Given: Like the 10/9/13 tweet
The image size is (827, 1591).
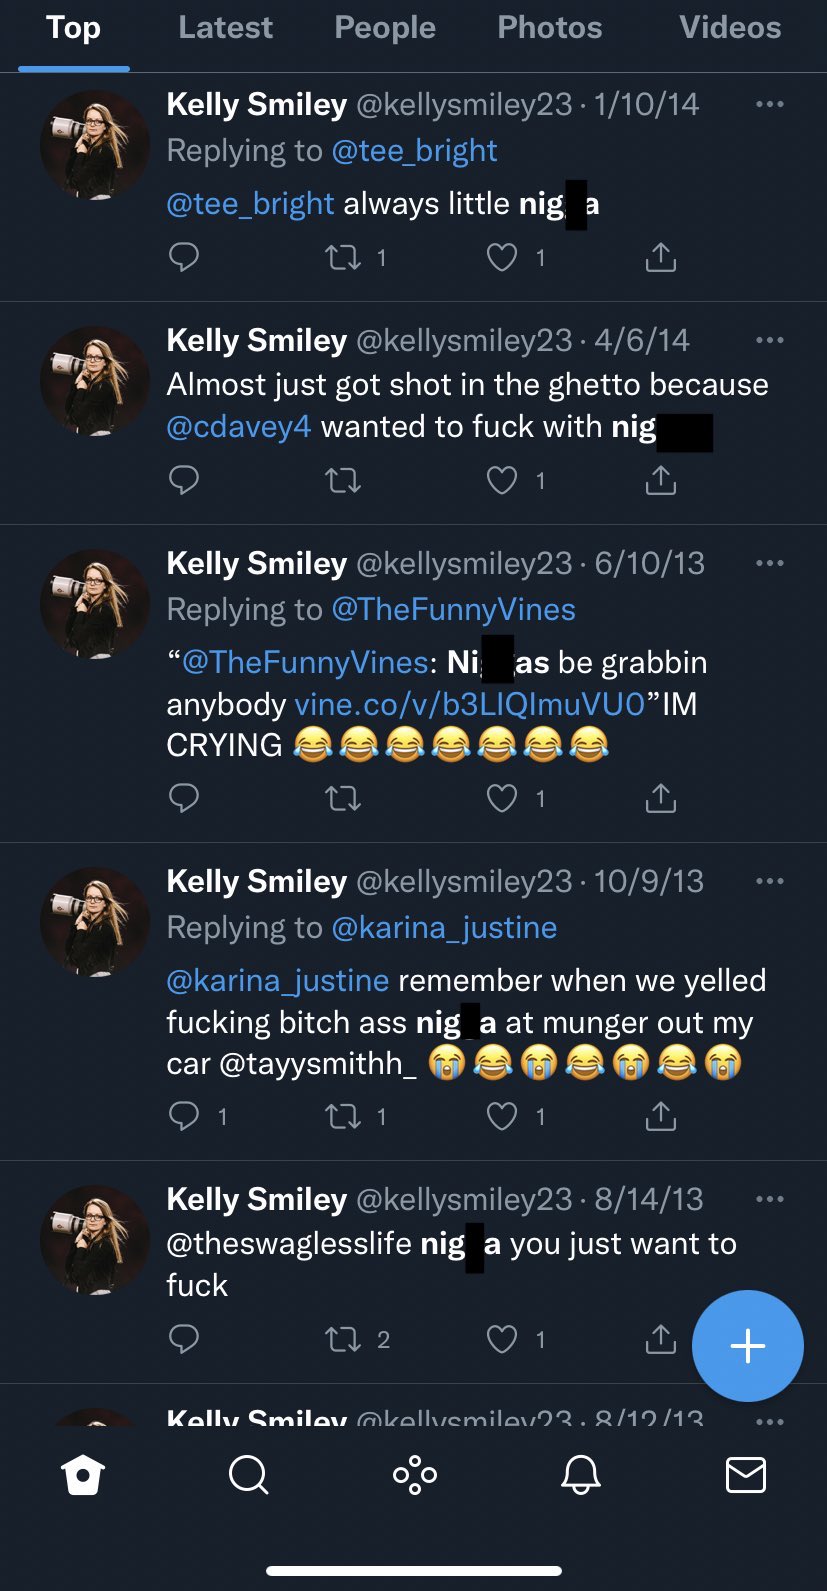Looking at the screenshot, I should click(502, 1116).
